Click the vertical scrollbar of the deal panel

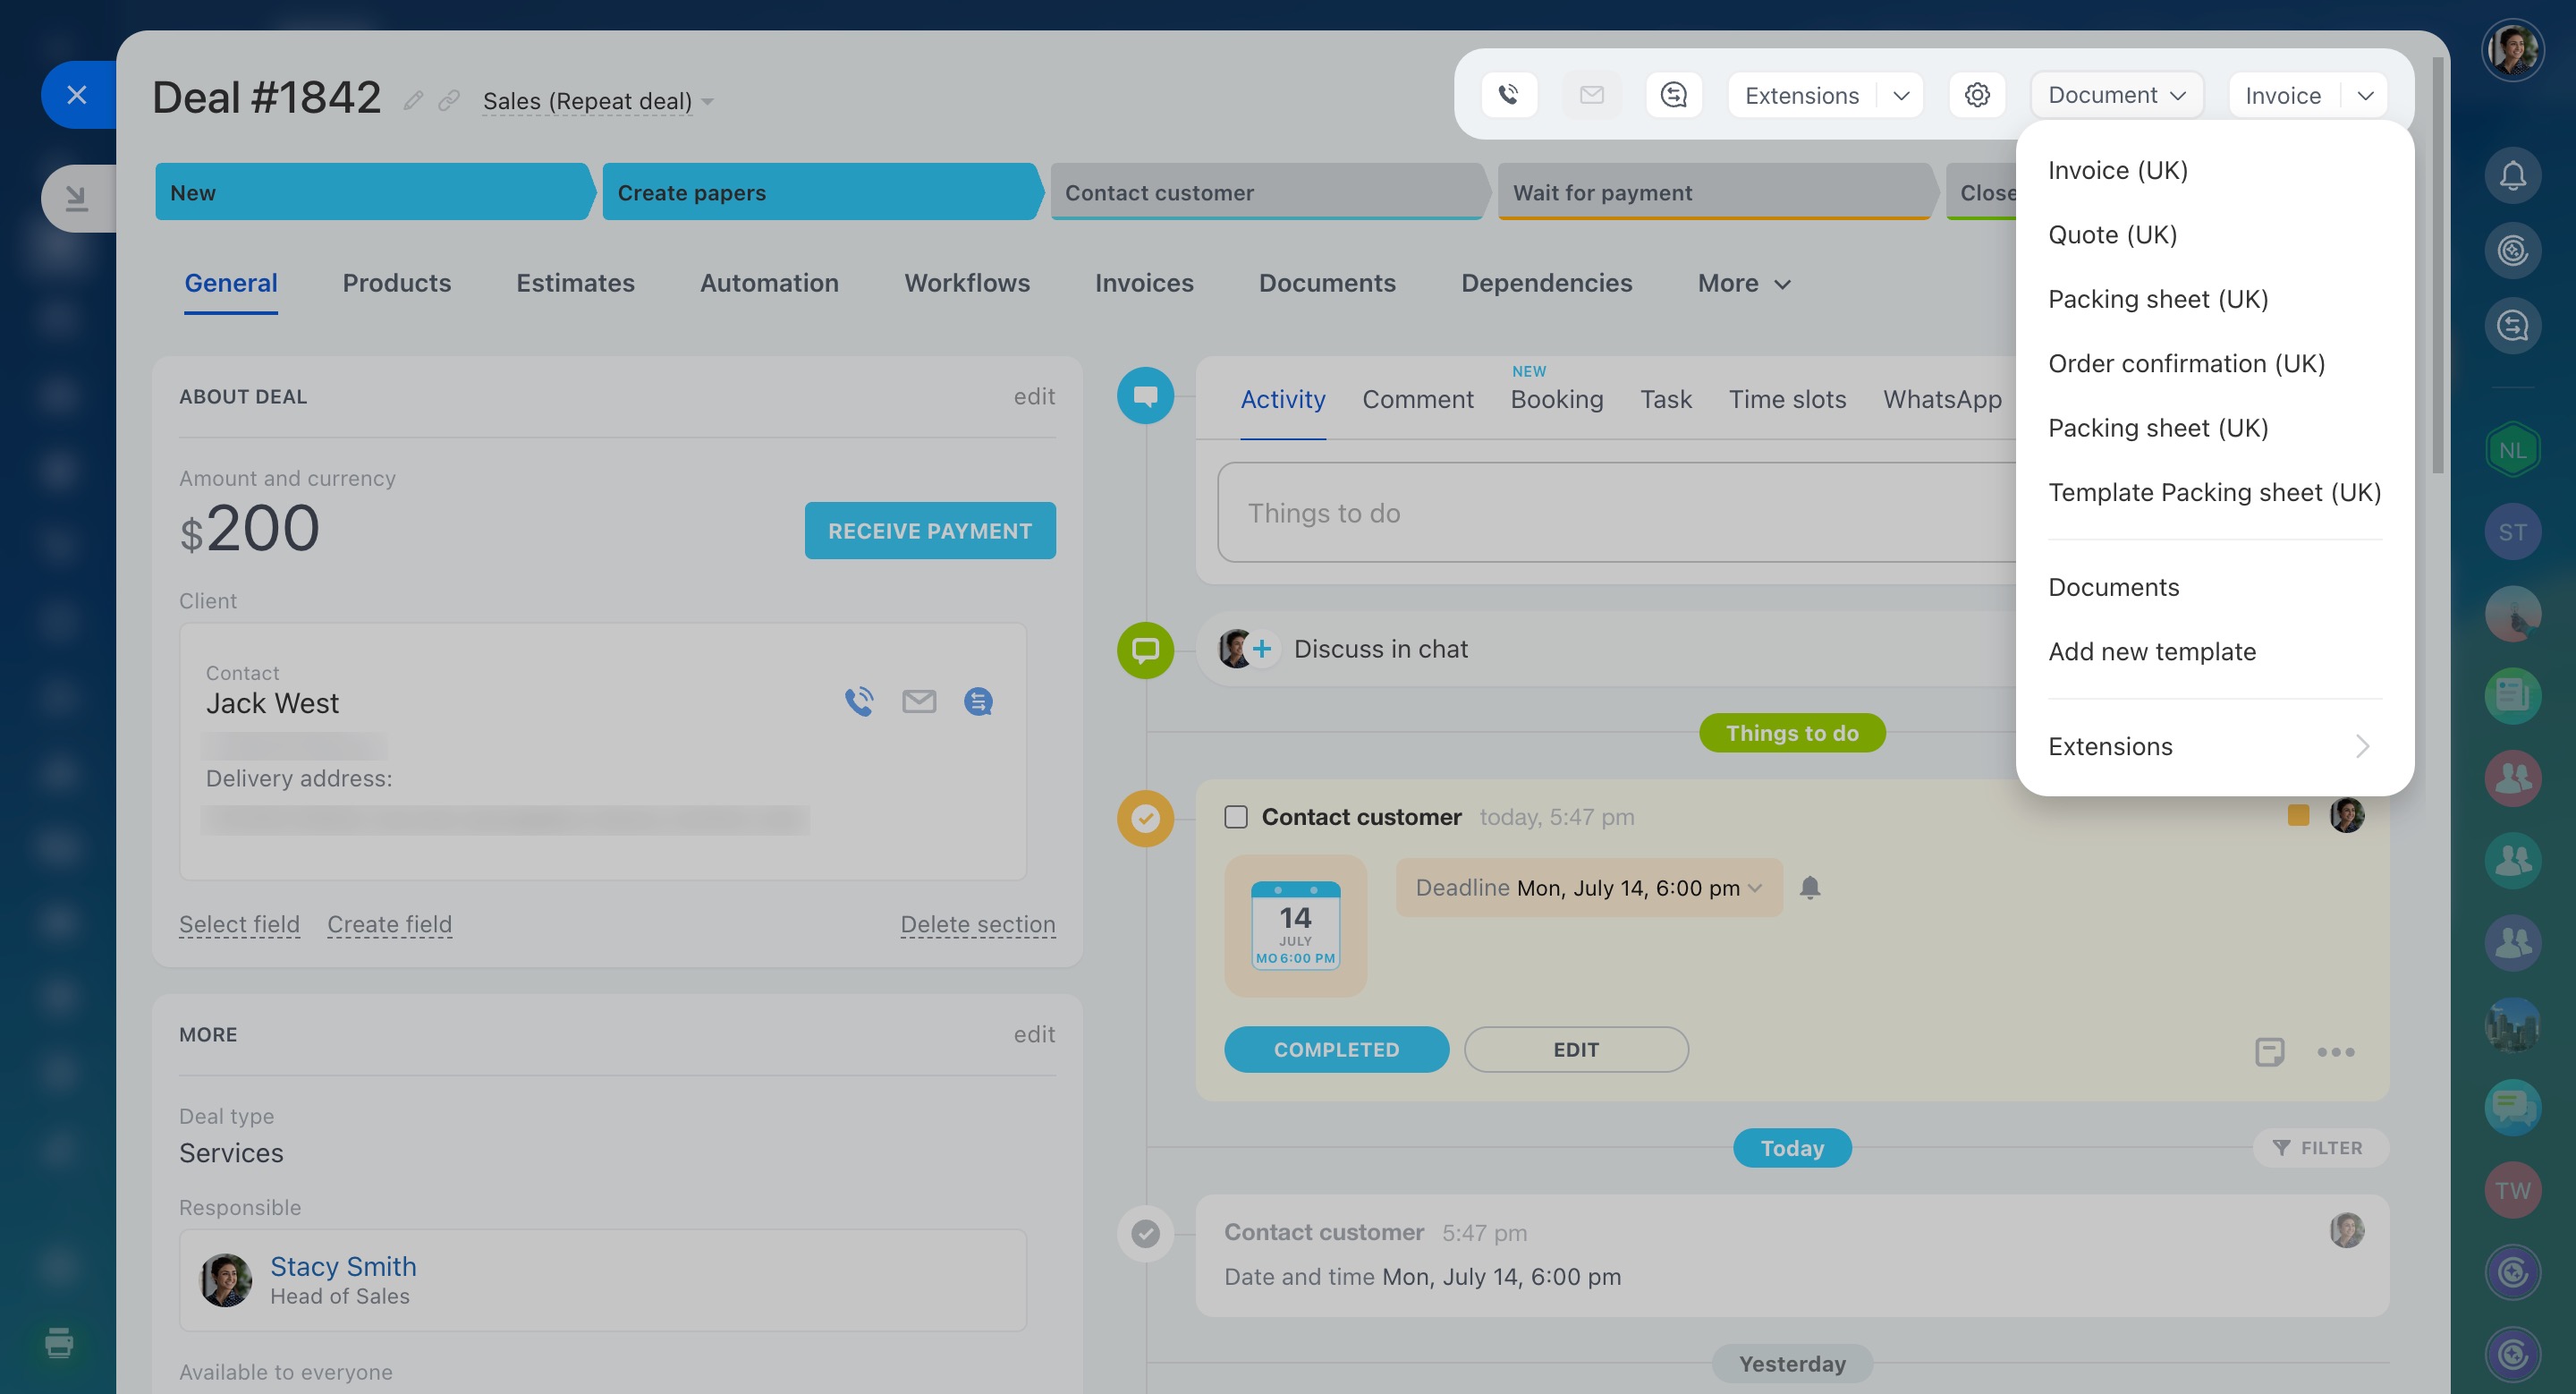click(x=2437, y=265)
